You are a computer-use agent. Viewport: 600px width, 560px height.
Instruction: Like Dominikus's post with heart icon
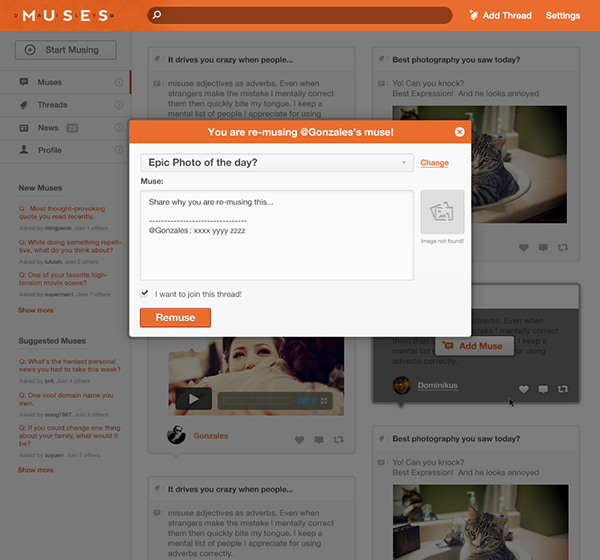tap(523, 389)
